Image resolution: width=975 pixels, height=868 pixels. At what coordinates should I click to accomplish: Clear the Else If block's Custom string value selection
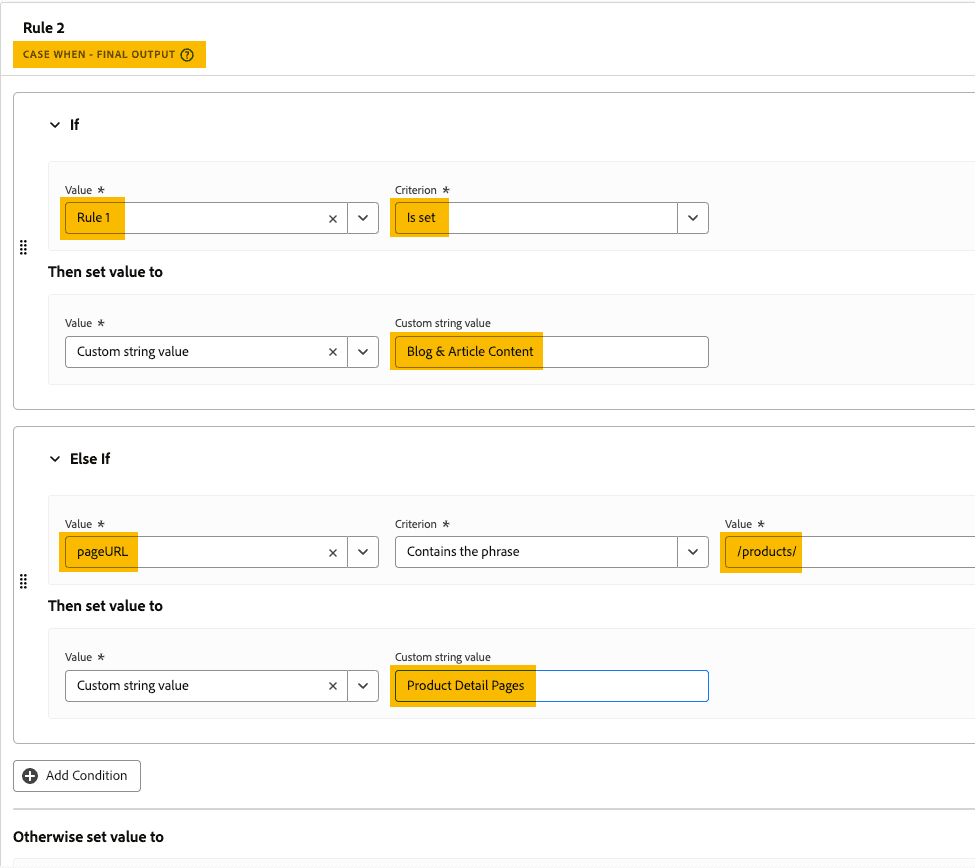pos(333,686)
